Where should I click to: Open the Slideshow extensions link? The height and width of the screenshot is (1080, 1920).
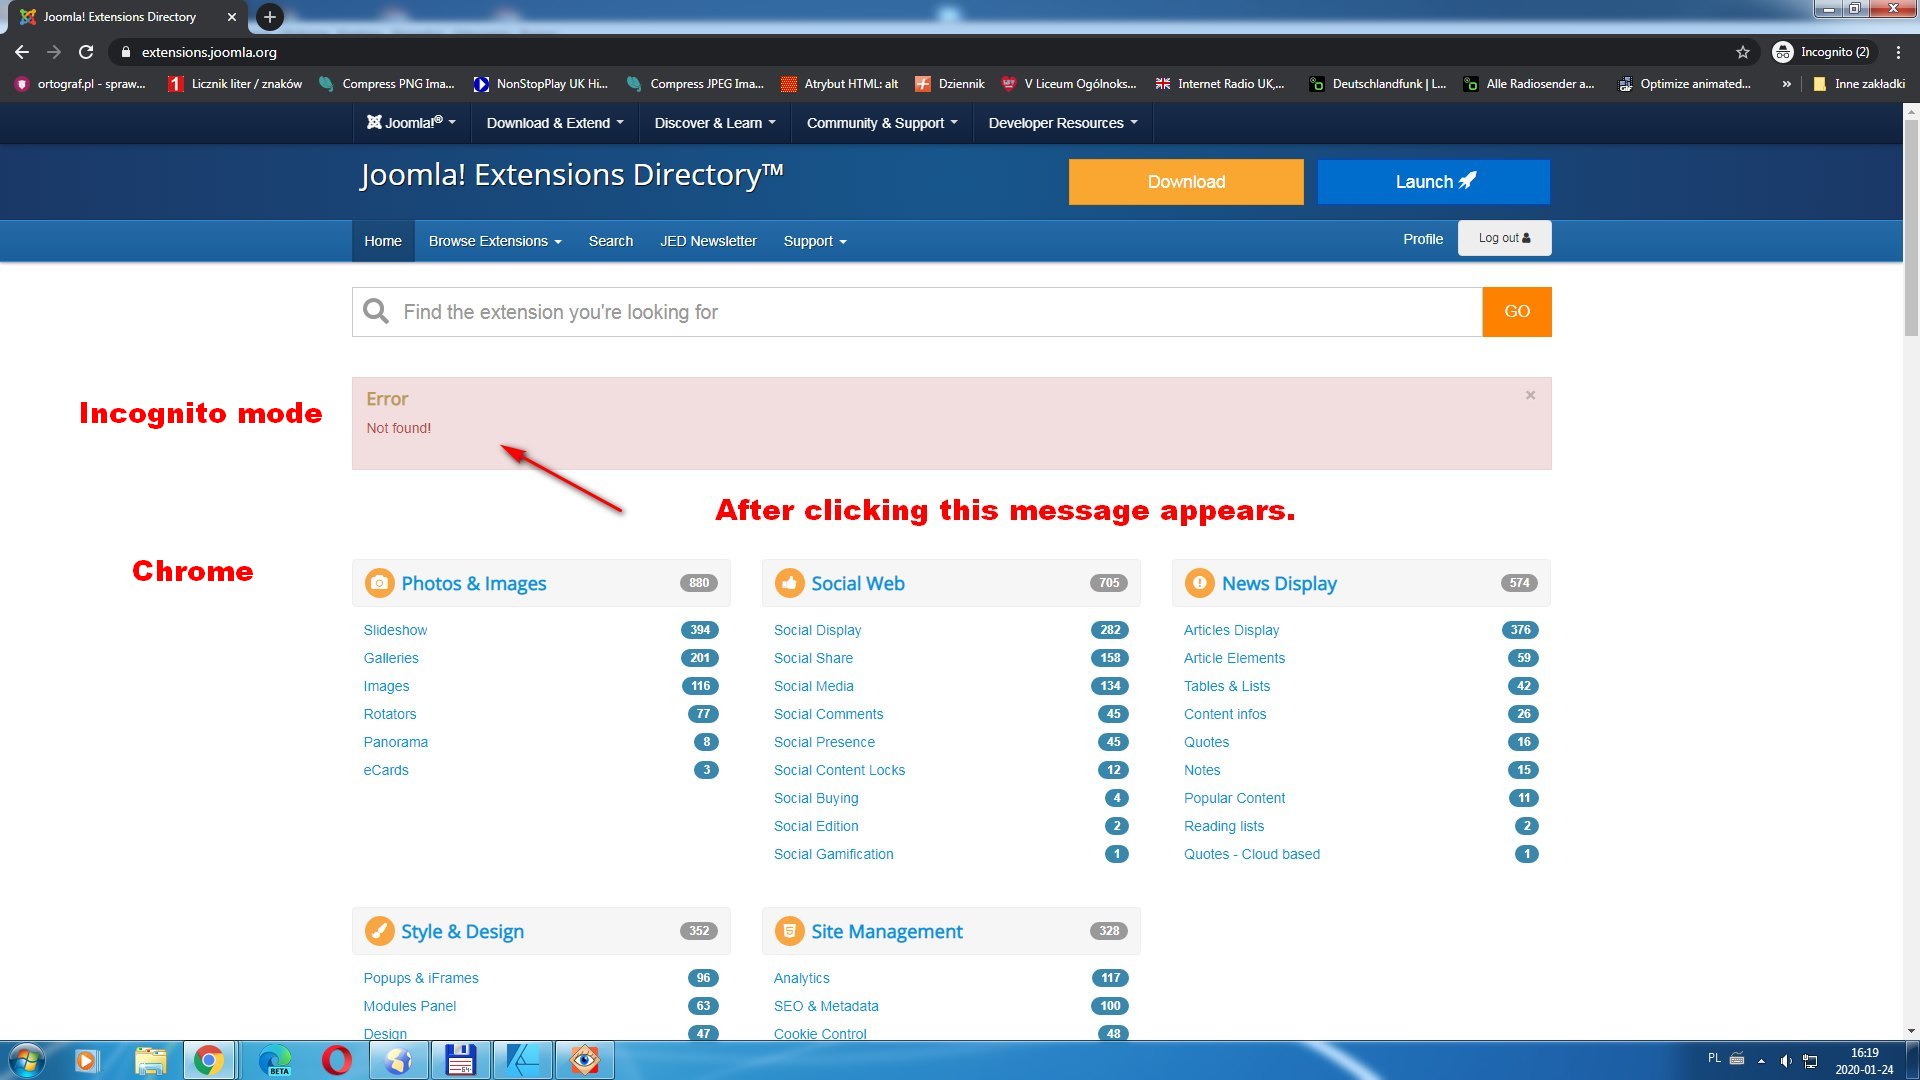point(394,629)
